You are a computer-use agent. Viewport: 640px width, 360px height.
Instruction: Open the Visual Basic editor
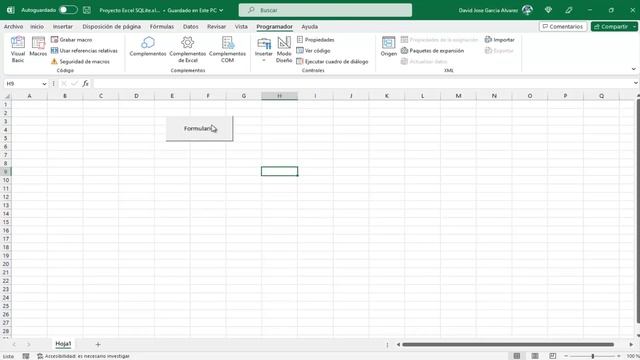point(18,49)
